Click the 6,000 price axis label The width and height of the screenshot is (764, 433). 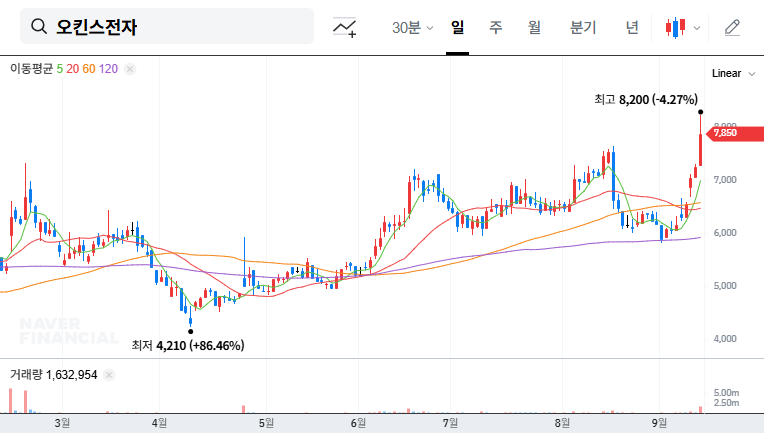(x=725, y=233)
